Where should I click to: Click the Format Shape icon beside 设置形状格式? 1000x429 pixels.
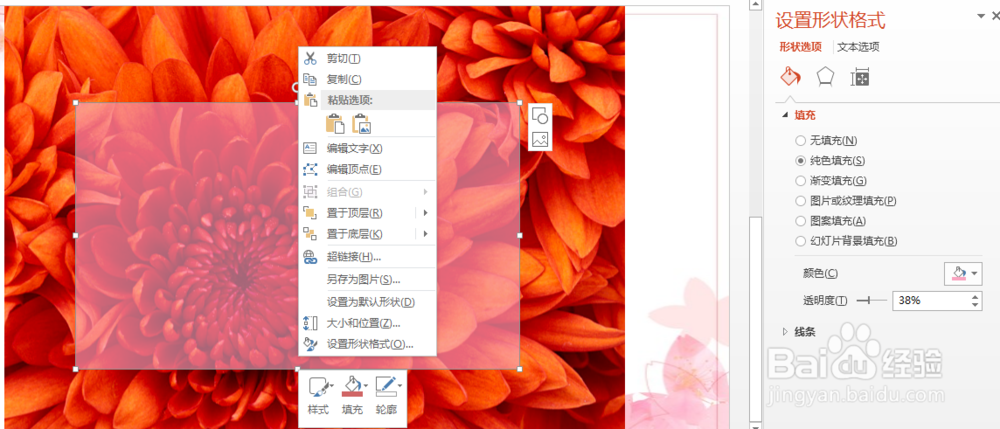tap(310, 344)
